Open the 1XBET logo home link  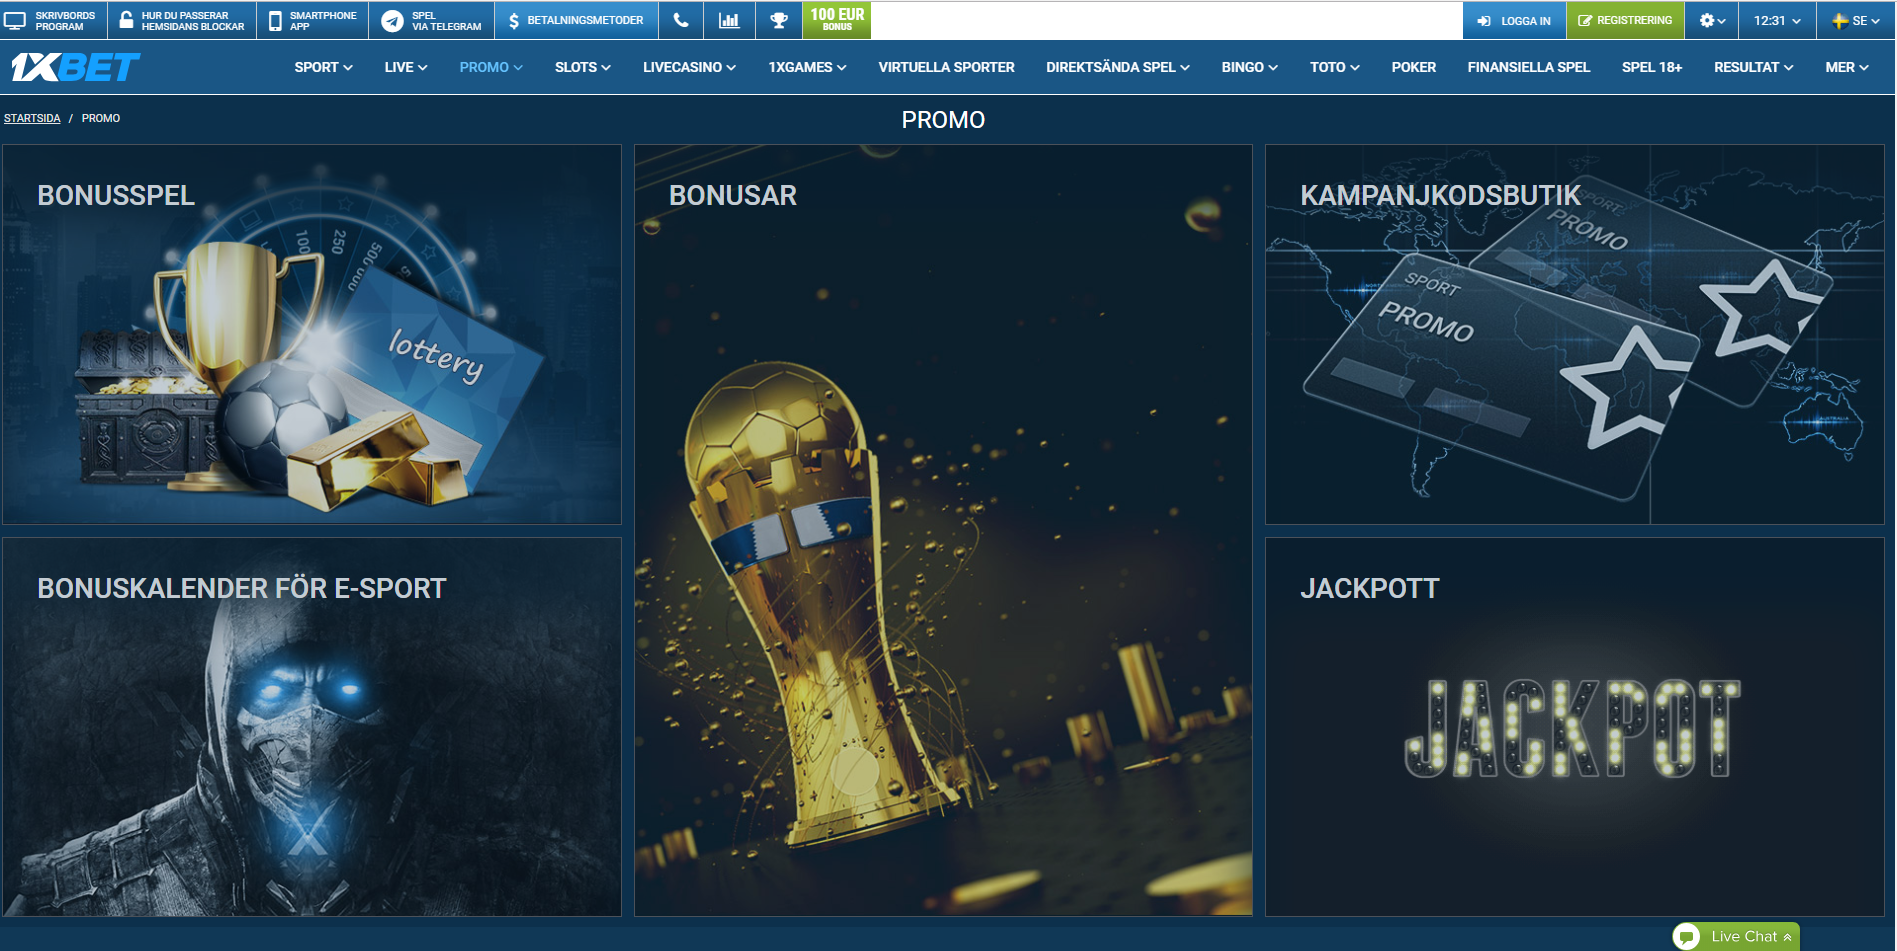point(75,67)
